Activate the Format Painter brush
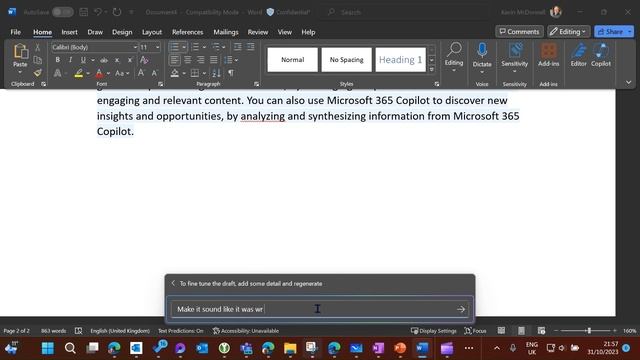 38,73
